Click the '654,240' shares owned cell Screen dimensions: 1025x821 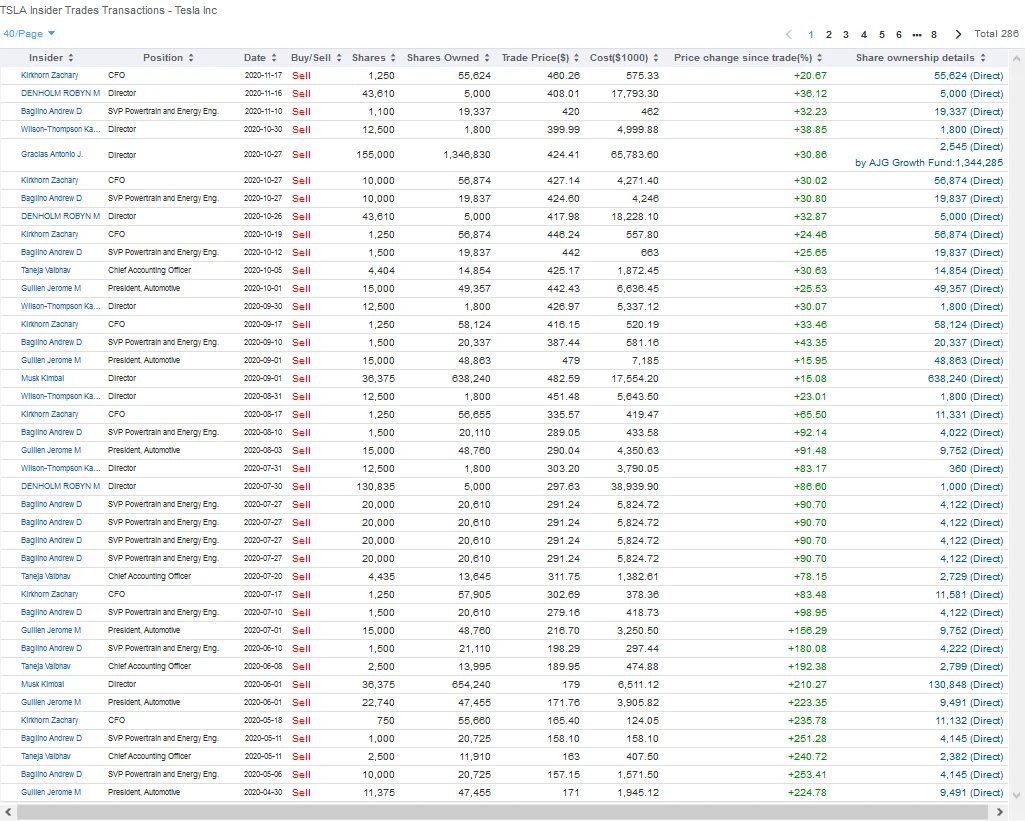[471, 684]
